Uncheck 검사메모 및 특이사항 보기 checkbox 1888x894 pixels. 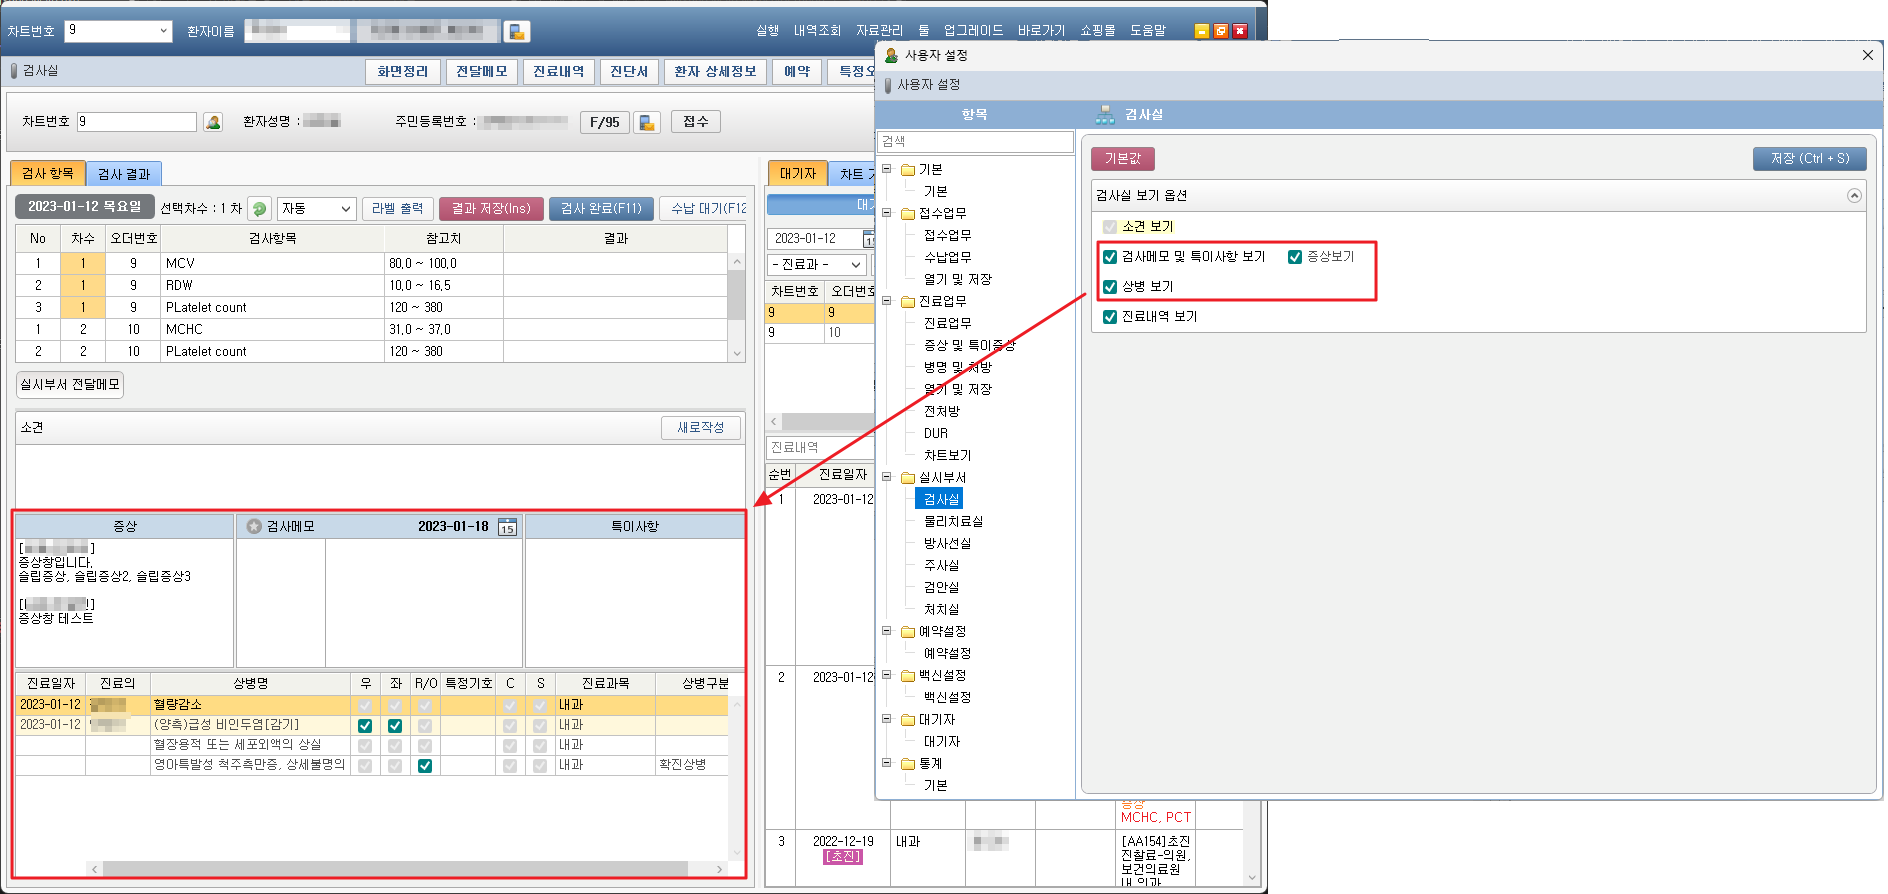(x=1110, y=257)
